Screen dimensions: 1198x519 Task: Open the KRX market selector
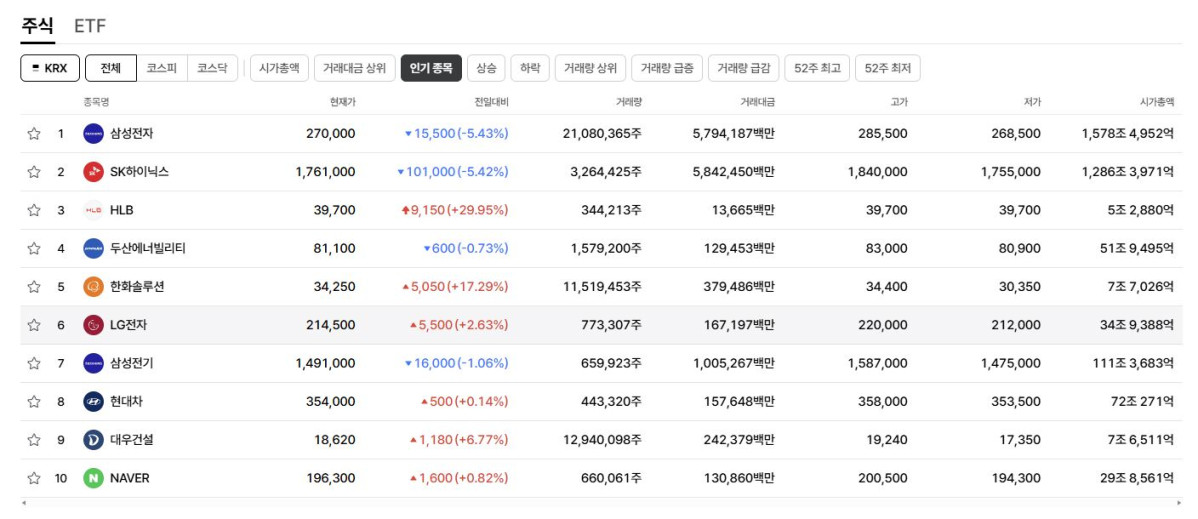tap(50, 68)
